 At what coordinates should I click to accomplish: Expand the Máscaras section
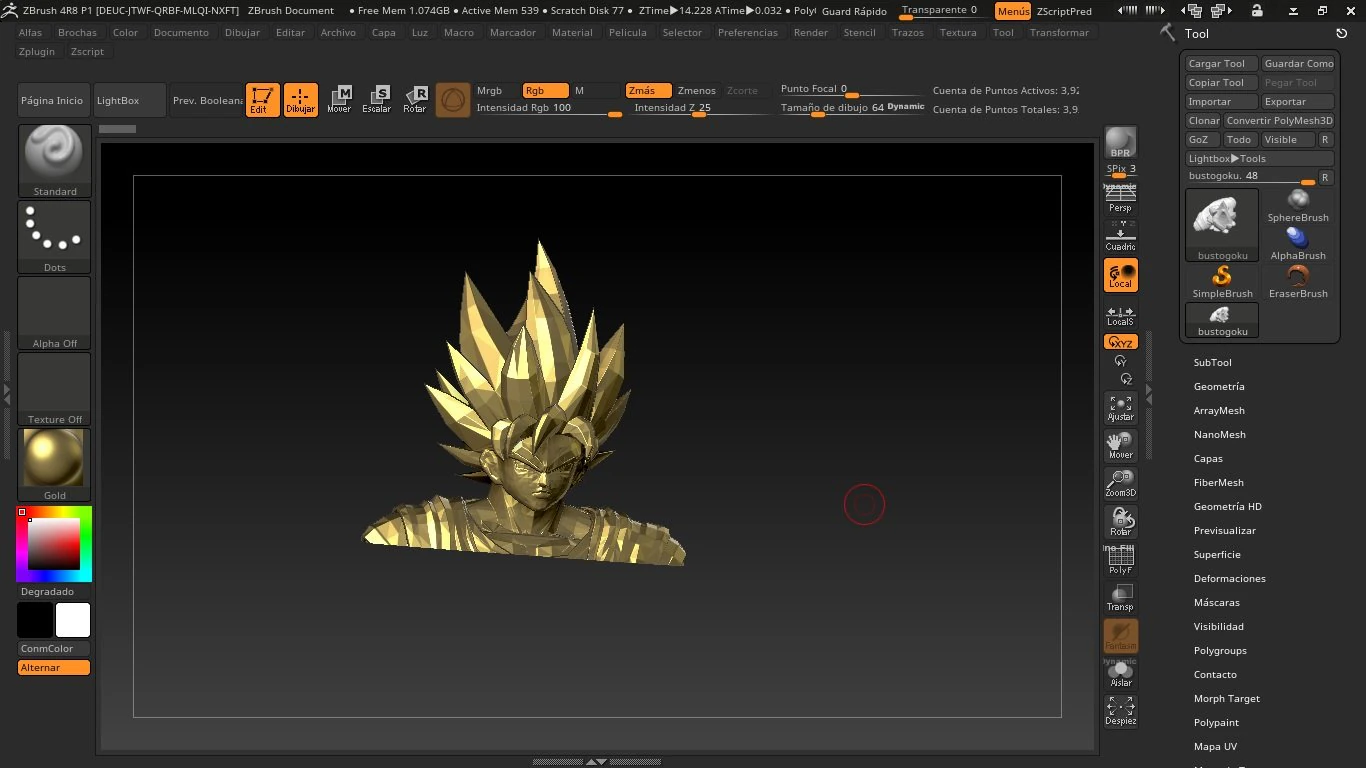[1216, 602]
